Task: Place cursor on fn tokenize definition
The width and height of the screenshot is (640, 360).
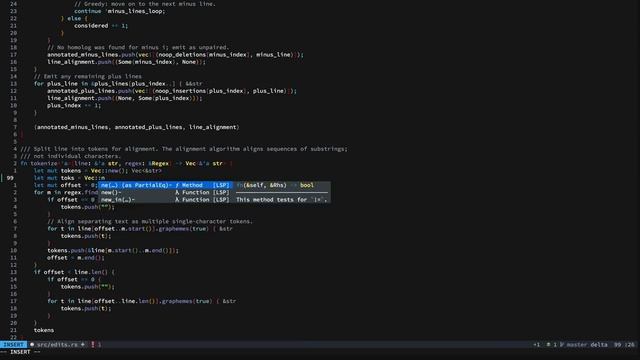Action: pos(127,164)
